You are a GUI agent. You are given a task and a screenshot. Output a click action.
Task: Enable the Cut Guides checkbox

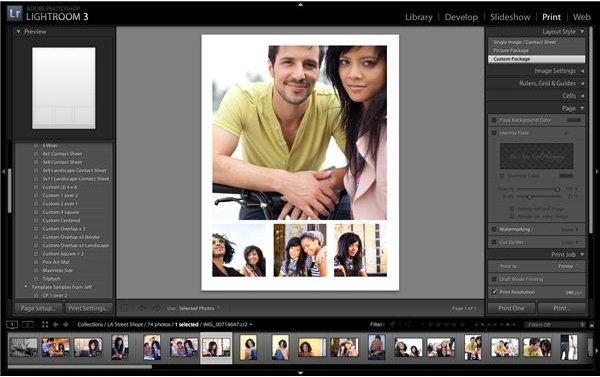494,242
